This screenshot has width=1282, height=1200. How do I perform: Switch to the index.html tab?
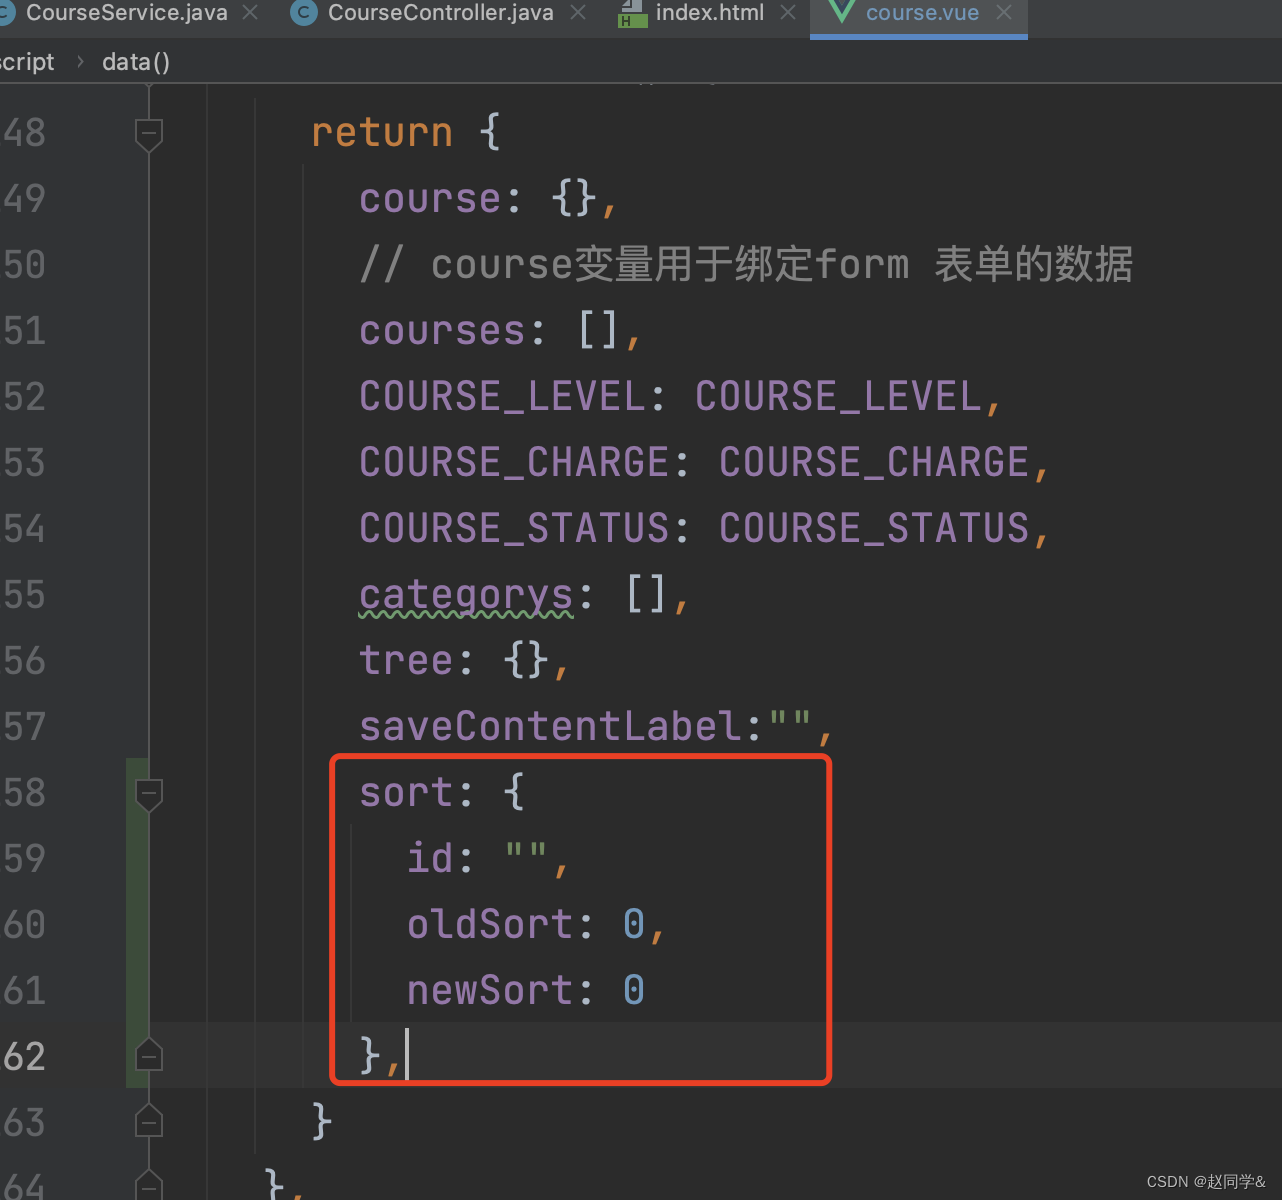tap(709, 13)
